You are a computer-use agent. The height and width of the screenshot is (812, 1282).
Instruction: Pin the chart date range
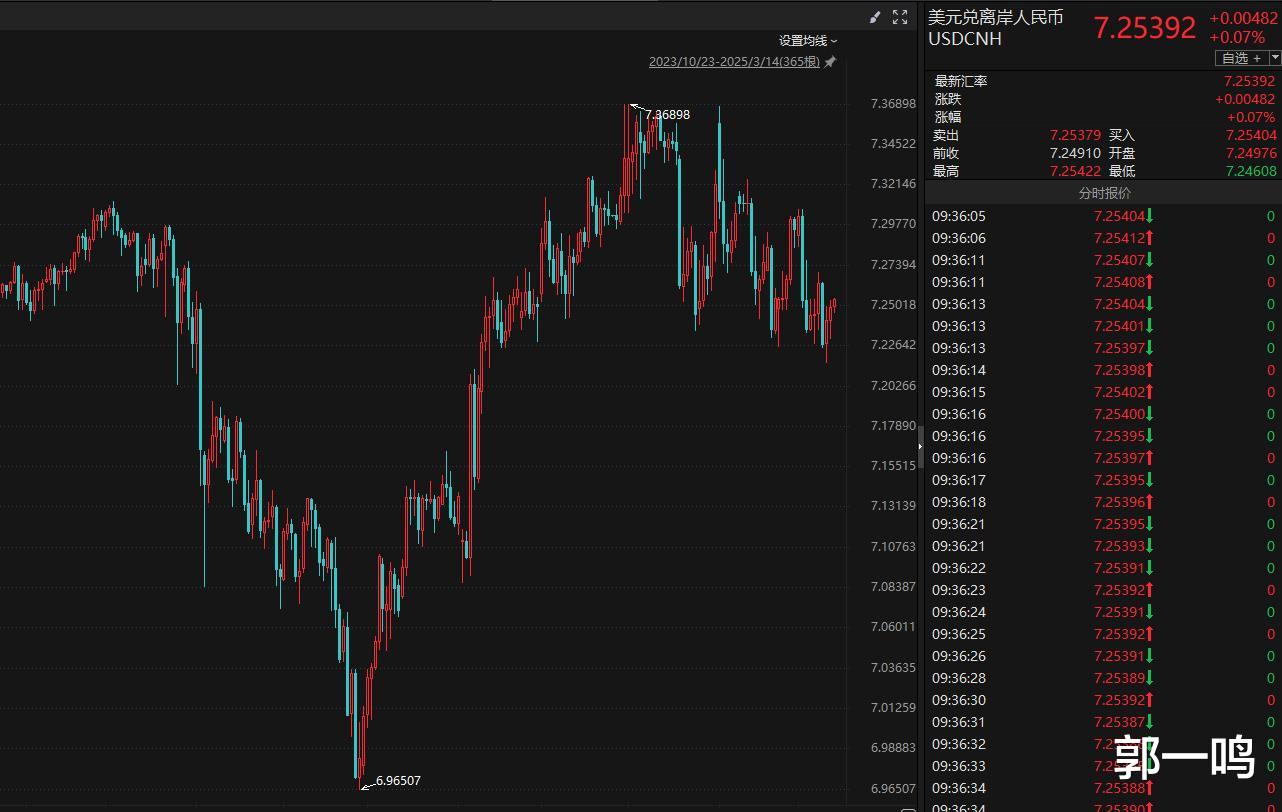tap(830, 62)
